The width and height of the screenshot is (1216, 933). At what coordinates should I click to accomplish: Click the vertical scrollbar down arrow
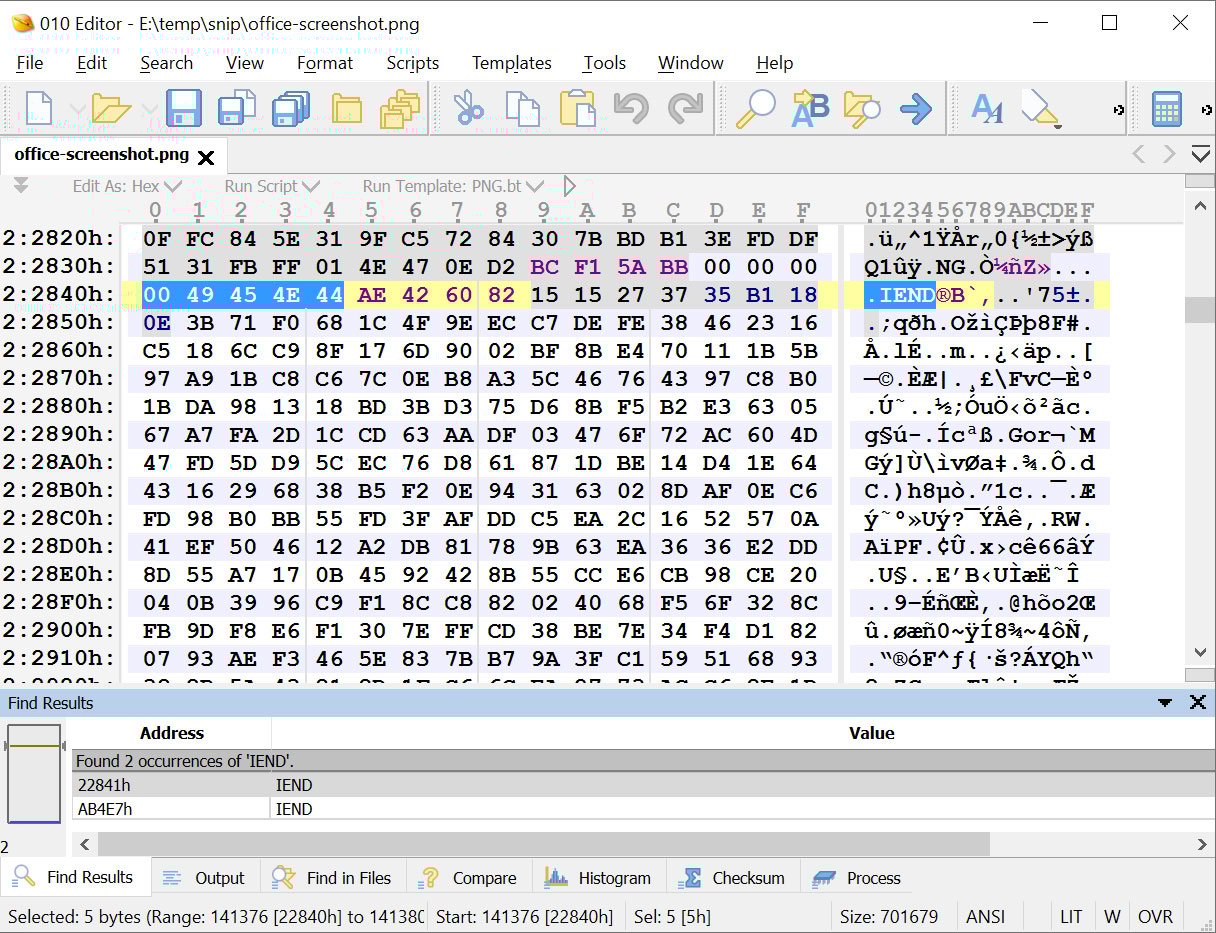(1199, 651)
